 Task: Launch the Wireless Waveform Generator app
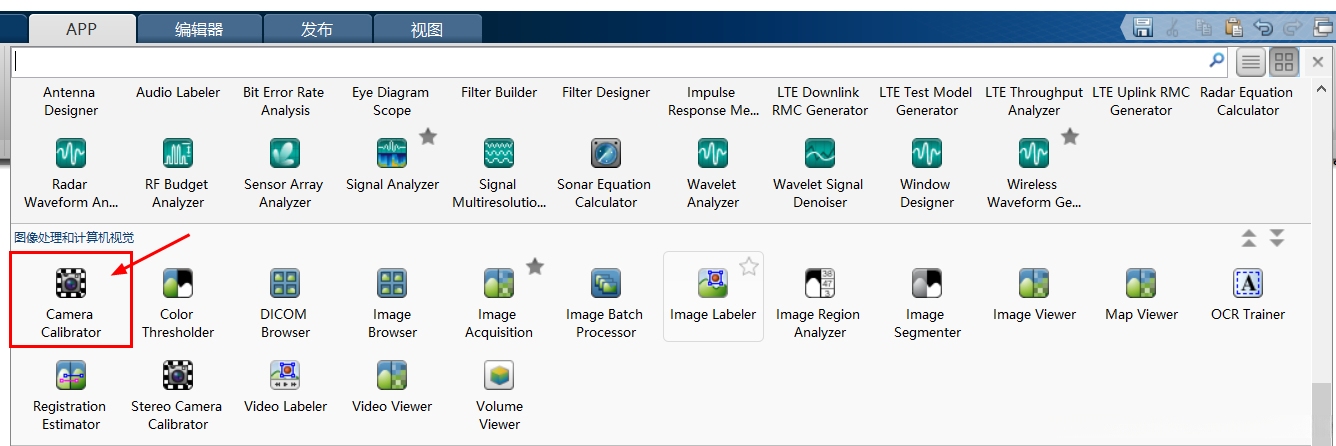(1034, 172)
